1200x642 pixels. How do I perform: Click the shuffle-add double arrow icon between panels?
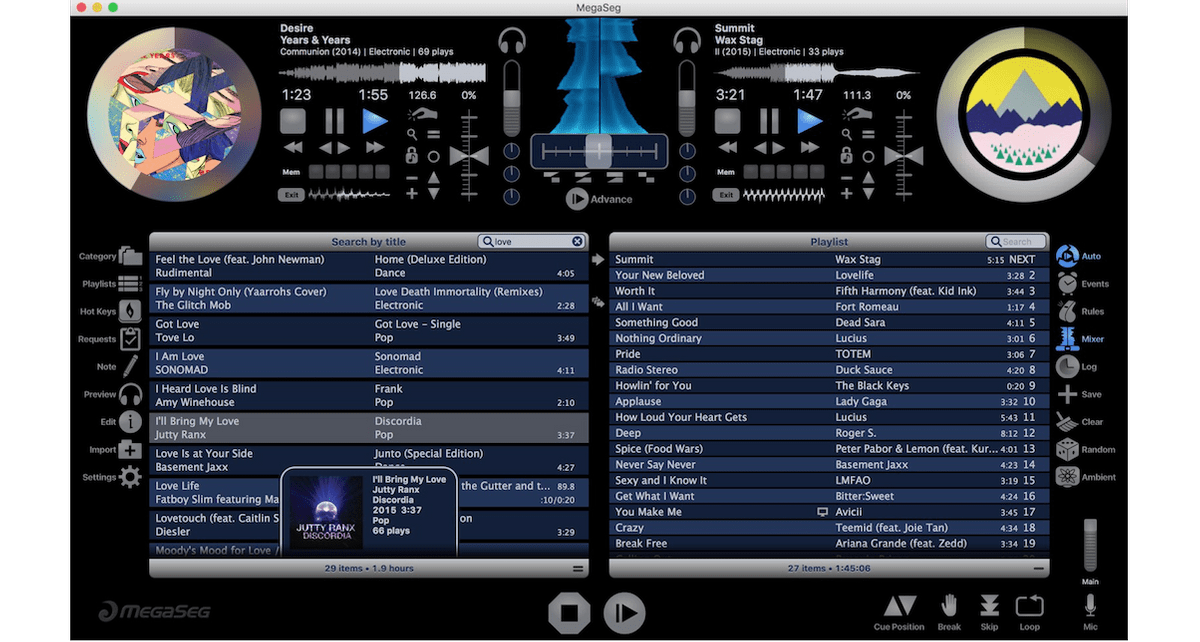click(x=598, y=300)
